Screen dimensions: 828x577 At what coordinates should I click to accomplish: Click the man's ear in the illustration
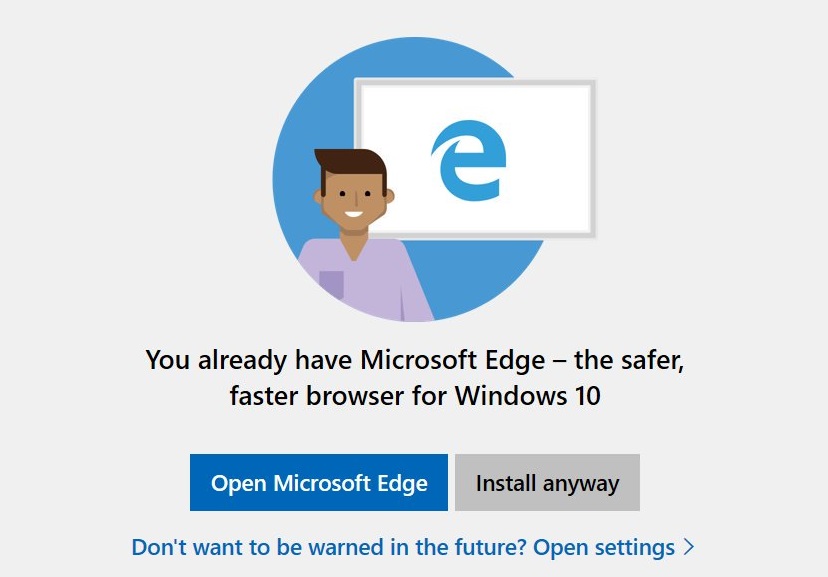(390, 196)
